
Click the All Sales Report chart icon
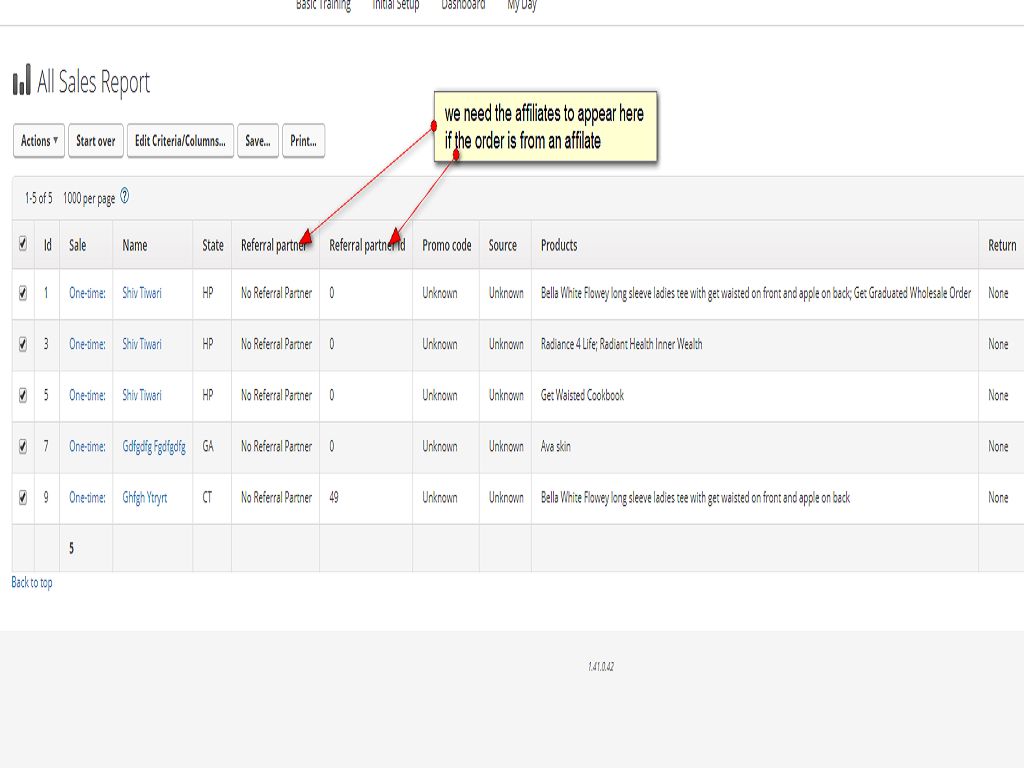pyautogui.click(x=21, y=82)
